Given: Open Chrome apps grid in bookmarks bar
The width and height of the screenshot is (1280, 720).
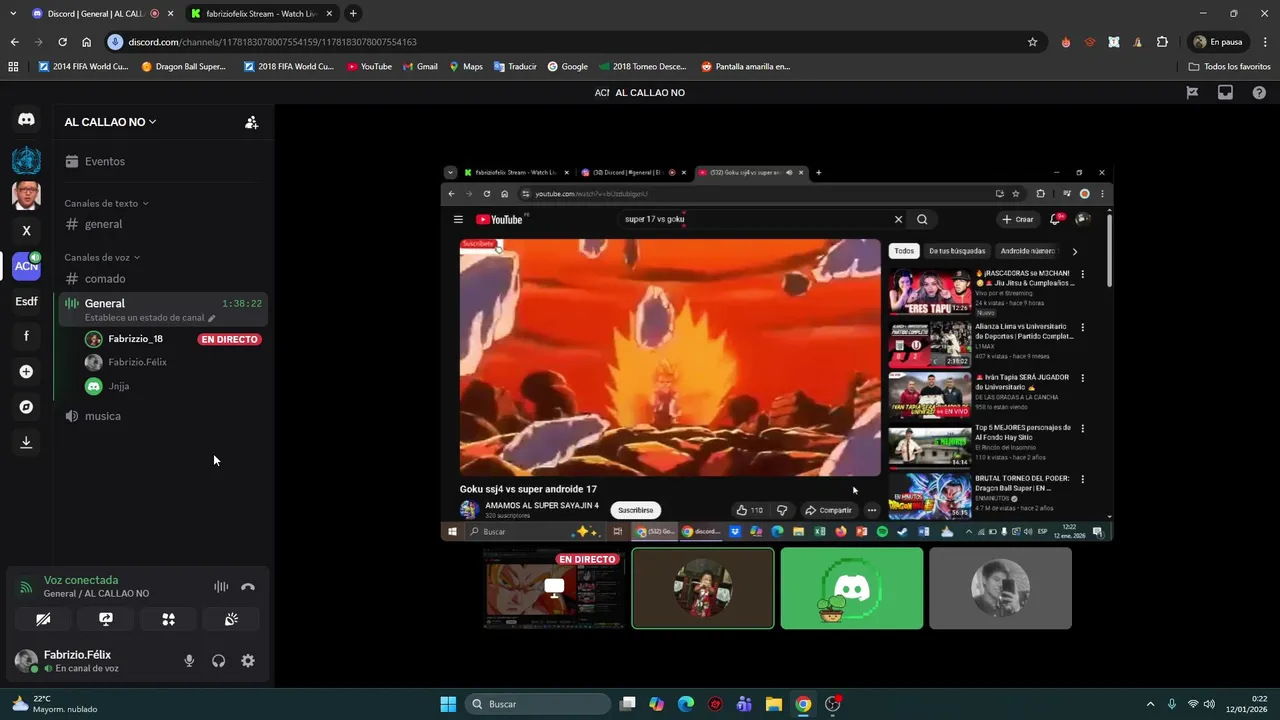Looking at the screenshot, I should (13, 66).
